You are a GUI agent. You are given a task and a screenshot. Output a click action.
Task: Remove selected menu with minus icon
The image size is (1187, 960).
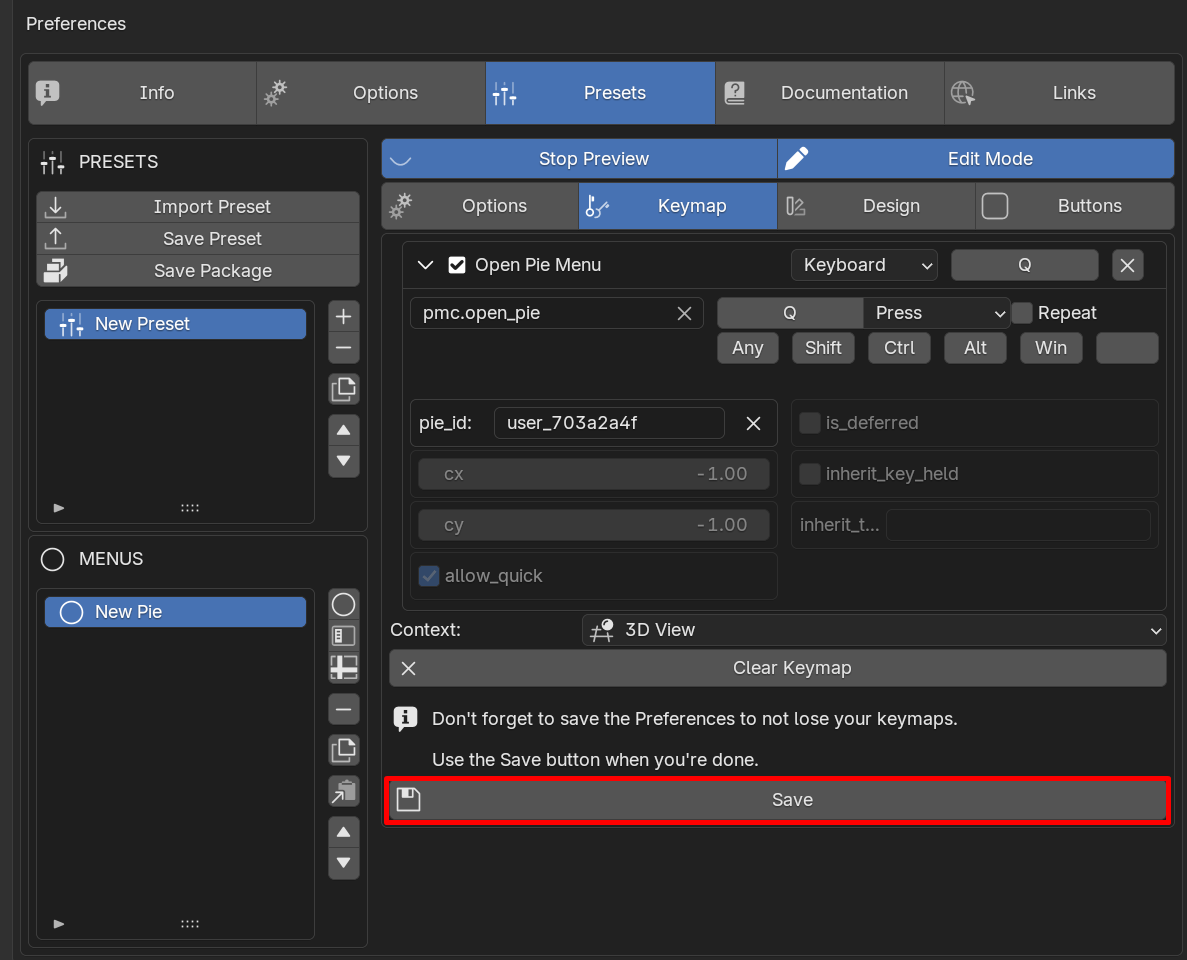click(343, 709)
